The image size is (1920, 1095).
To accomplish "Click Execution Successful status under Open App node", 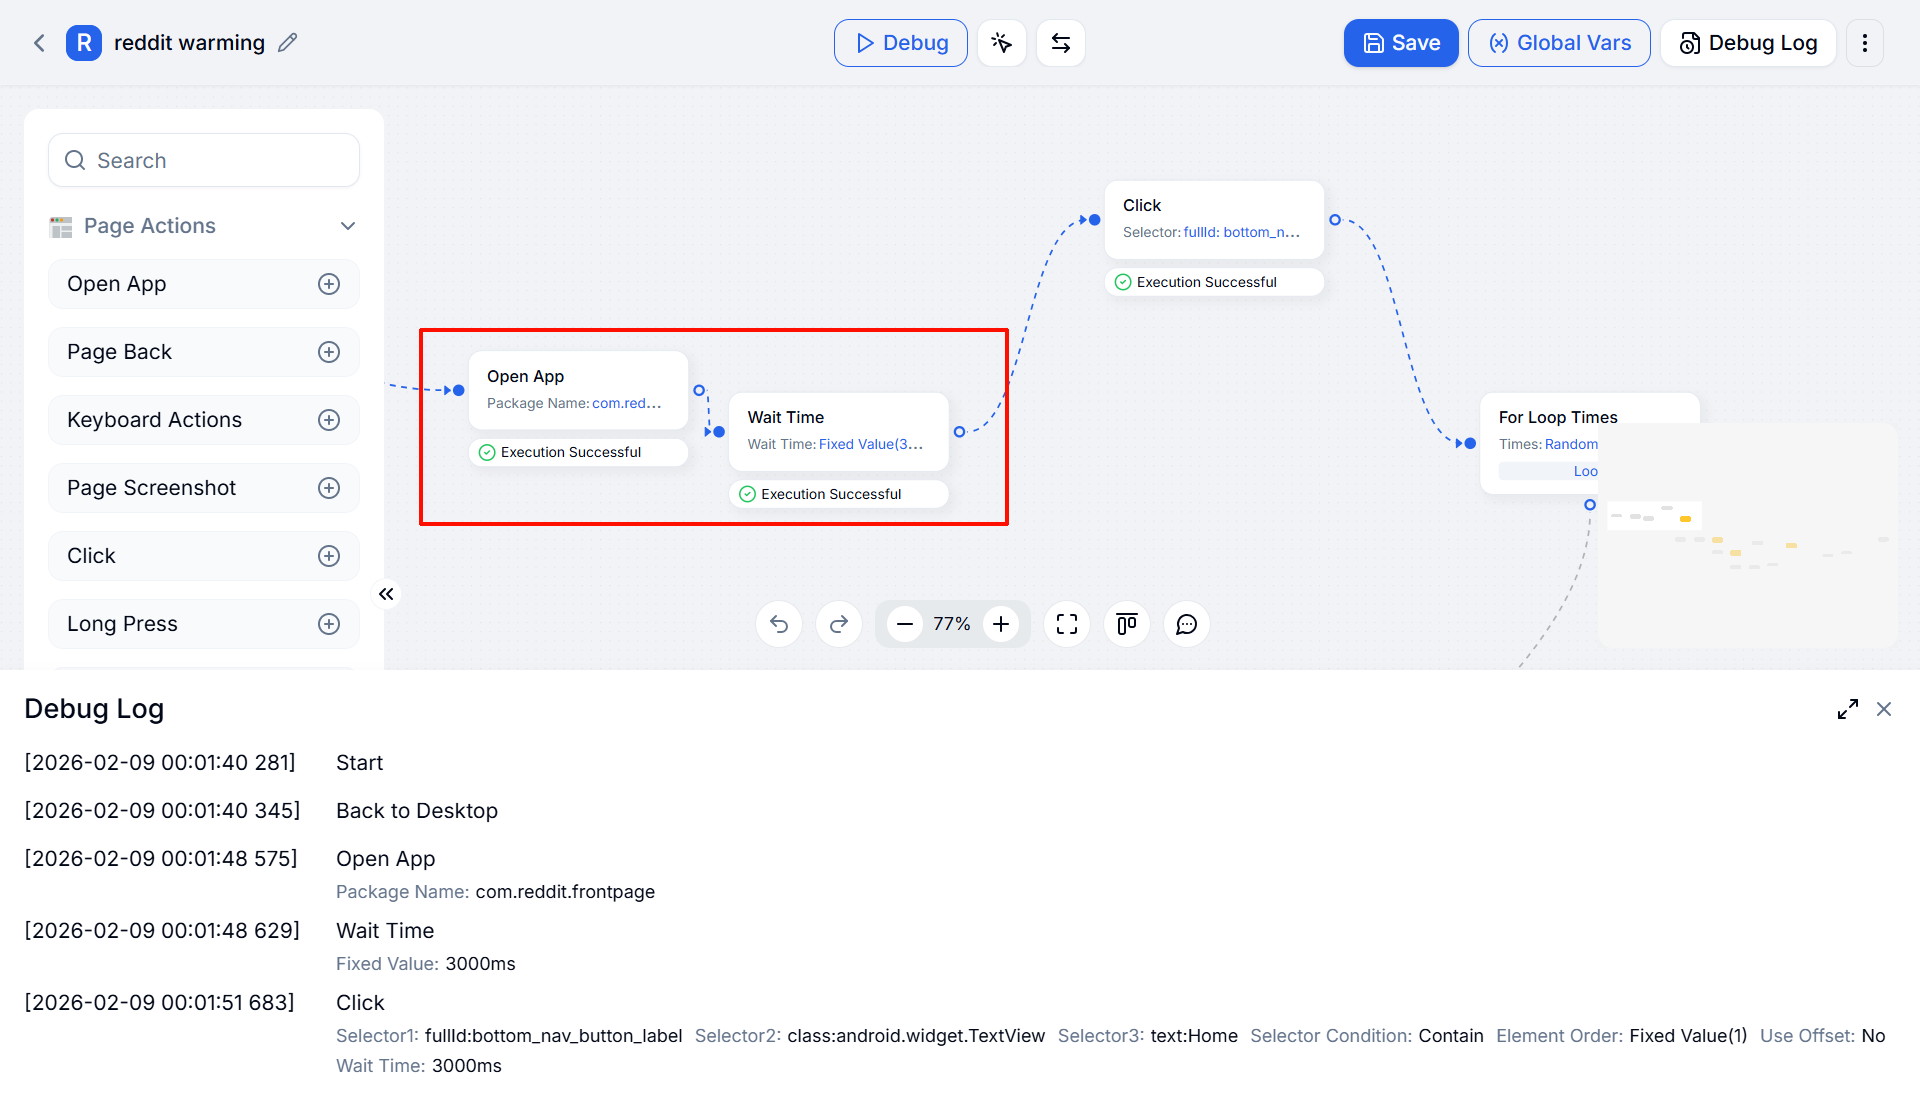I will [578, 452].
